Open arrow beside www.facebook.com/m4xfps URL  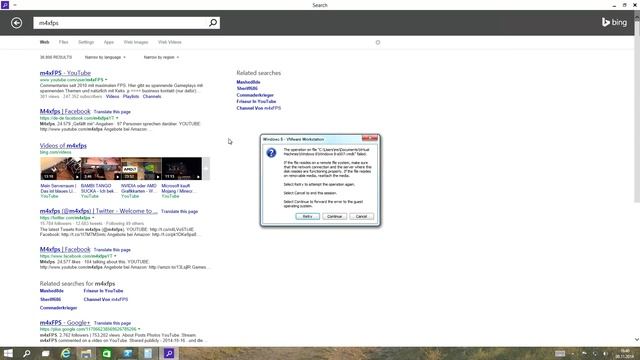[115, 256]
